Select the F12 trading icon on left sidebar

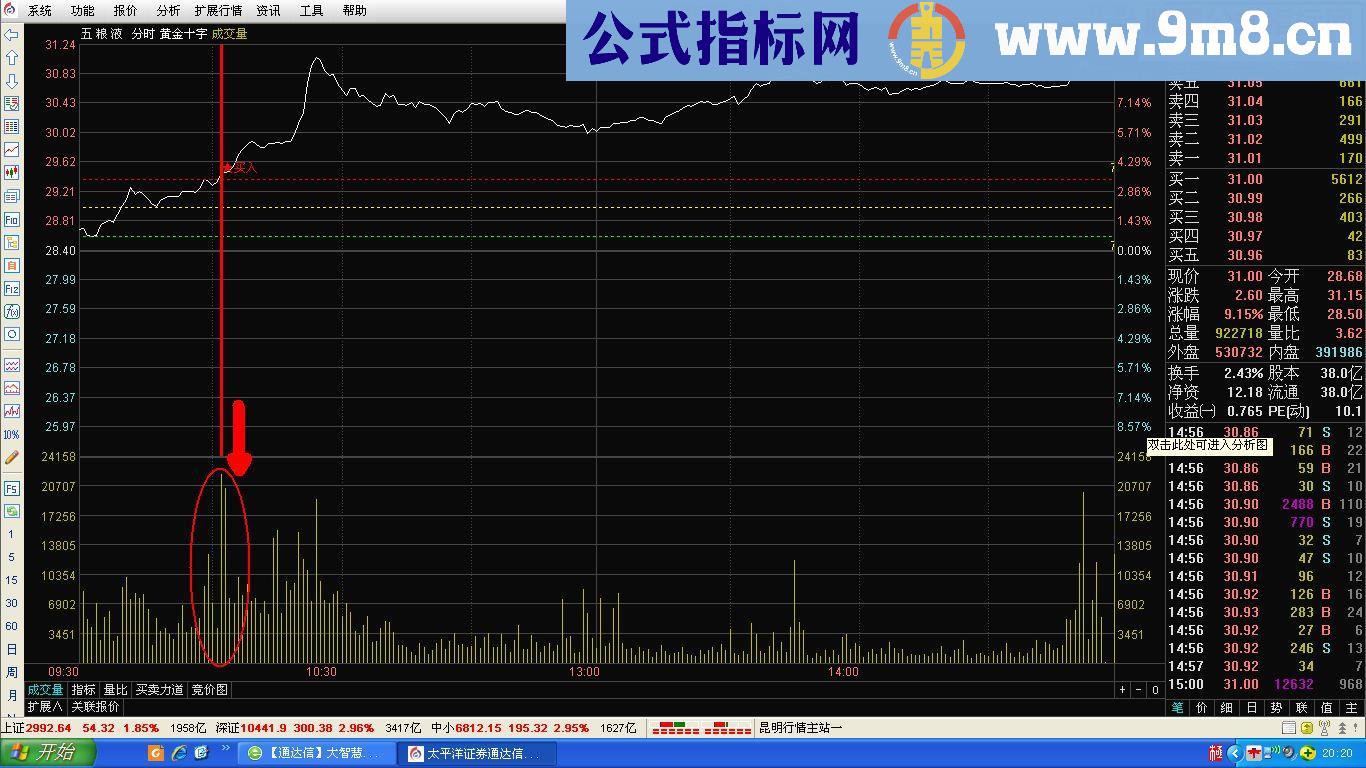[14, 289]
